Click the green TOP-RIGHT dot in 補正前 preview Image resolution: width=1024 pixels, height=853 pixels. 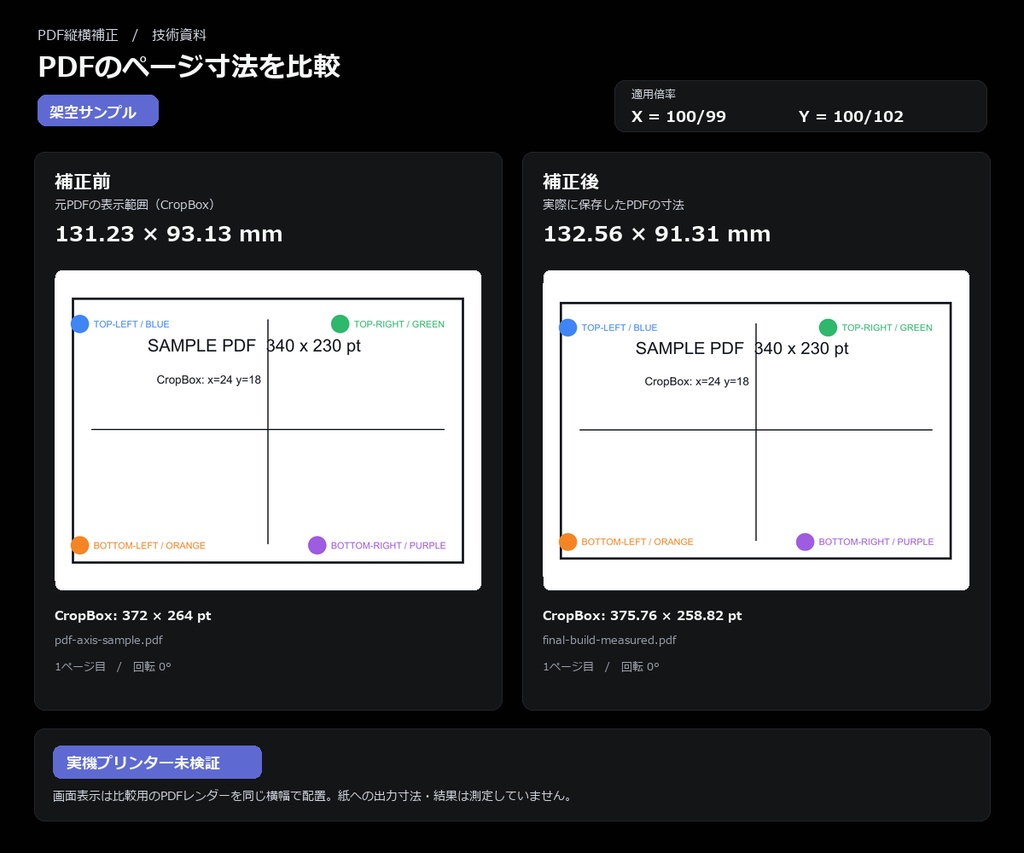[x=340, y=324]
